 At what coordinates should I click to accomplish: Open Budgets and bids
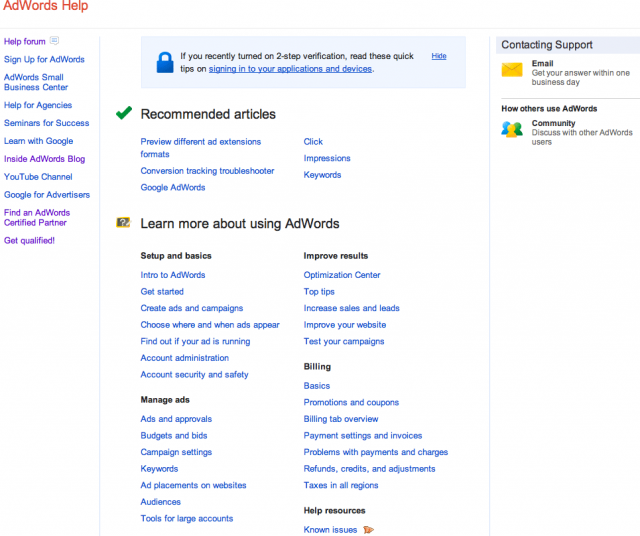pyautogui.click(x=174, y=436)
